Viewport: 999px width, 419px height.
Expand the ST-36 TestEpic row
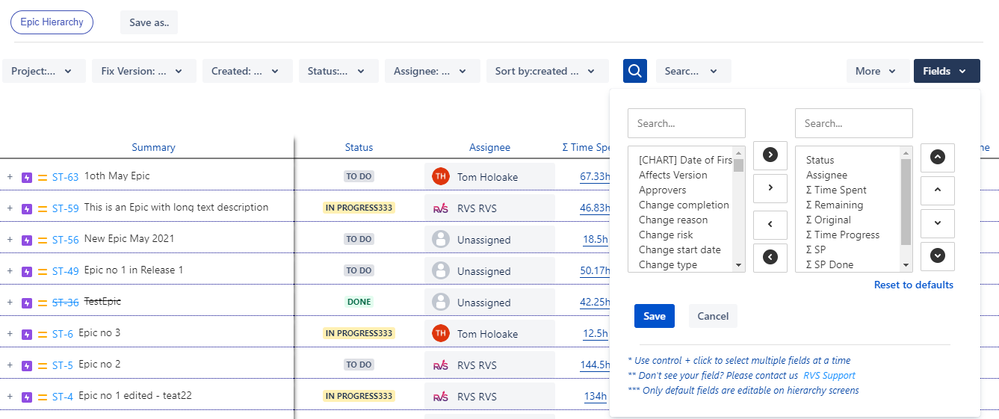point(10,302)
